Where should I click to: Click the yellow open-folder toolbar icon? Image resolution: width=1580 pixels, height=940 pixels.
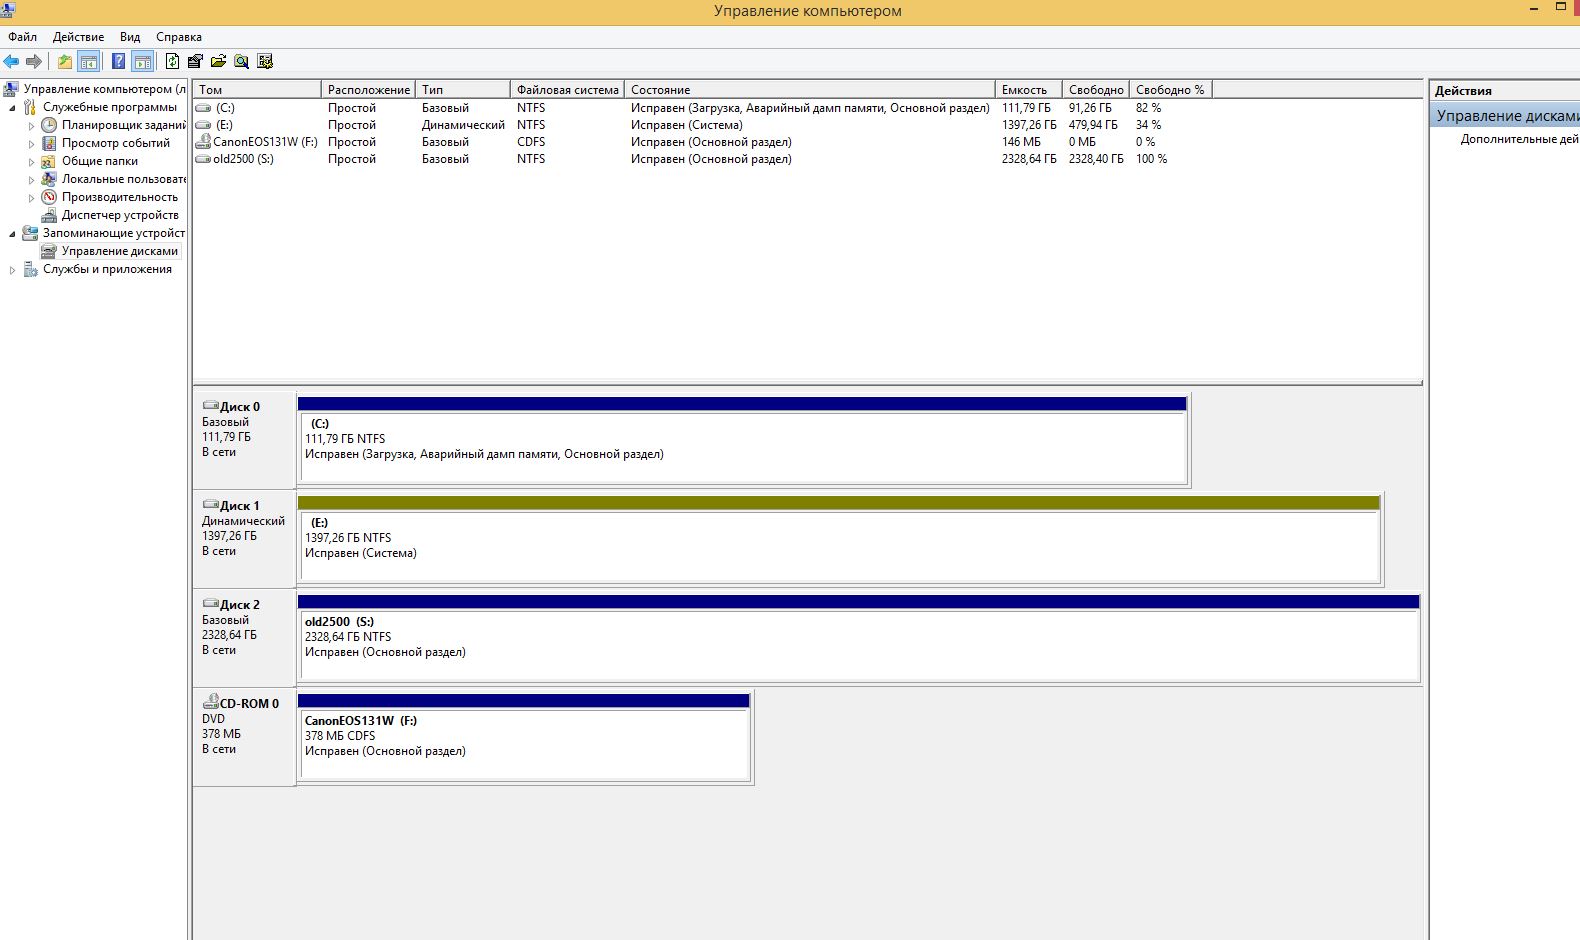(x=218, y=62)
